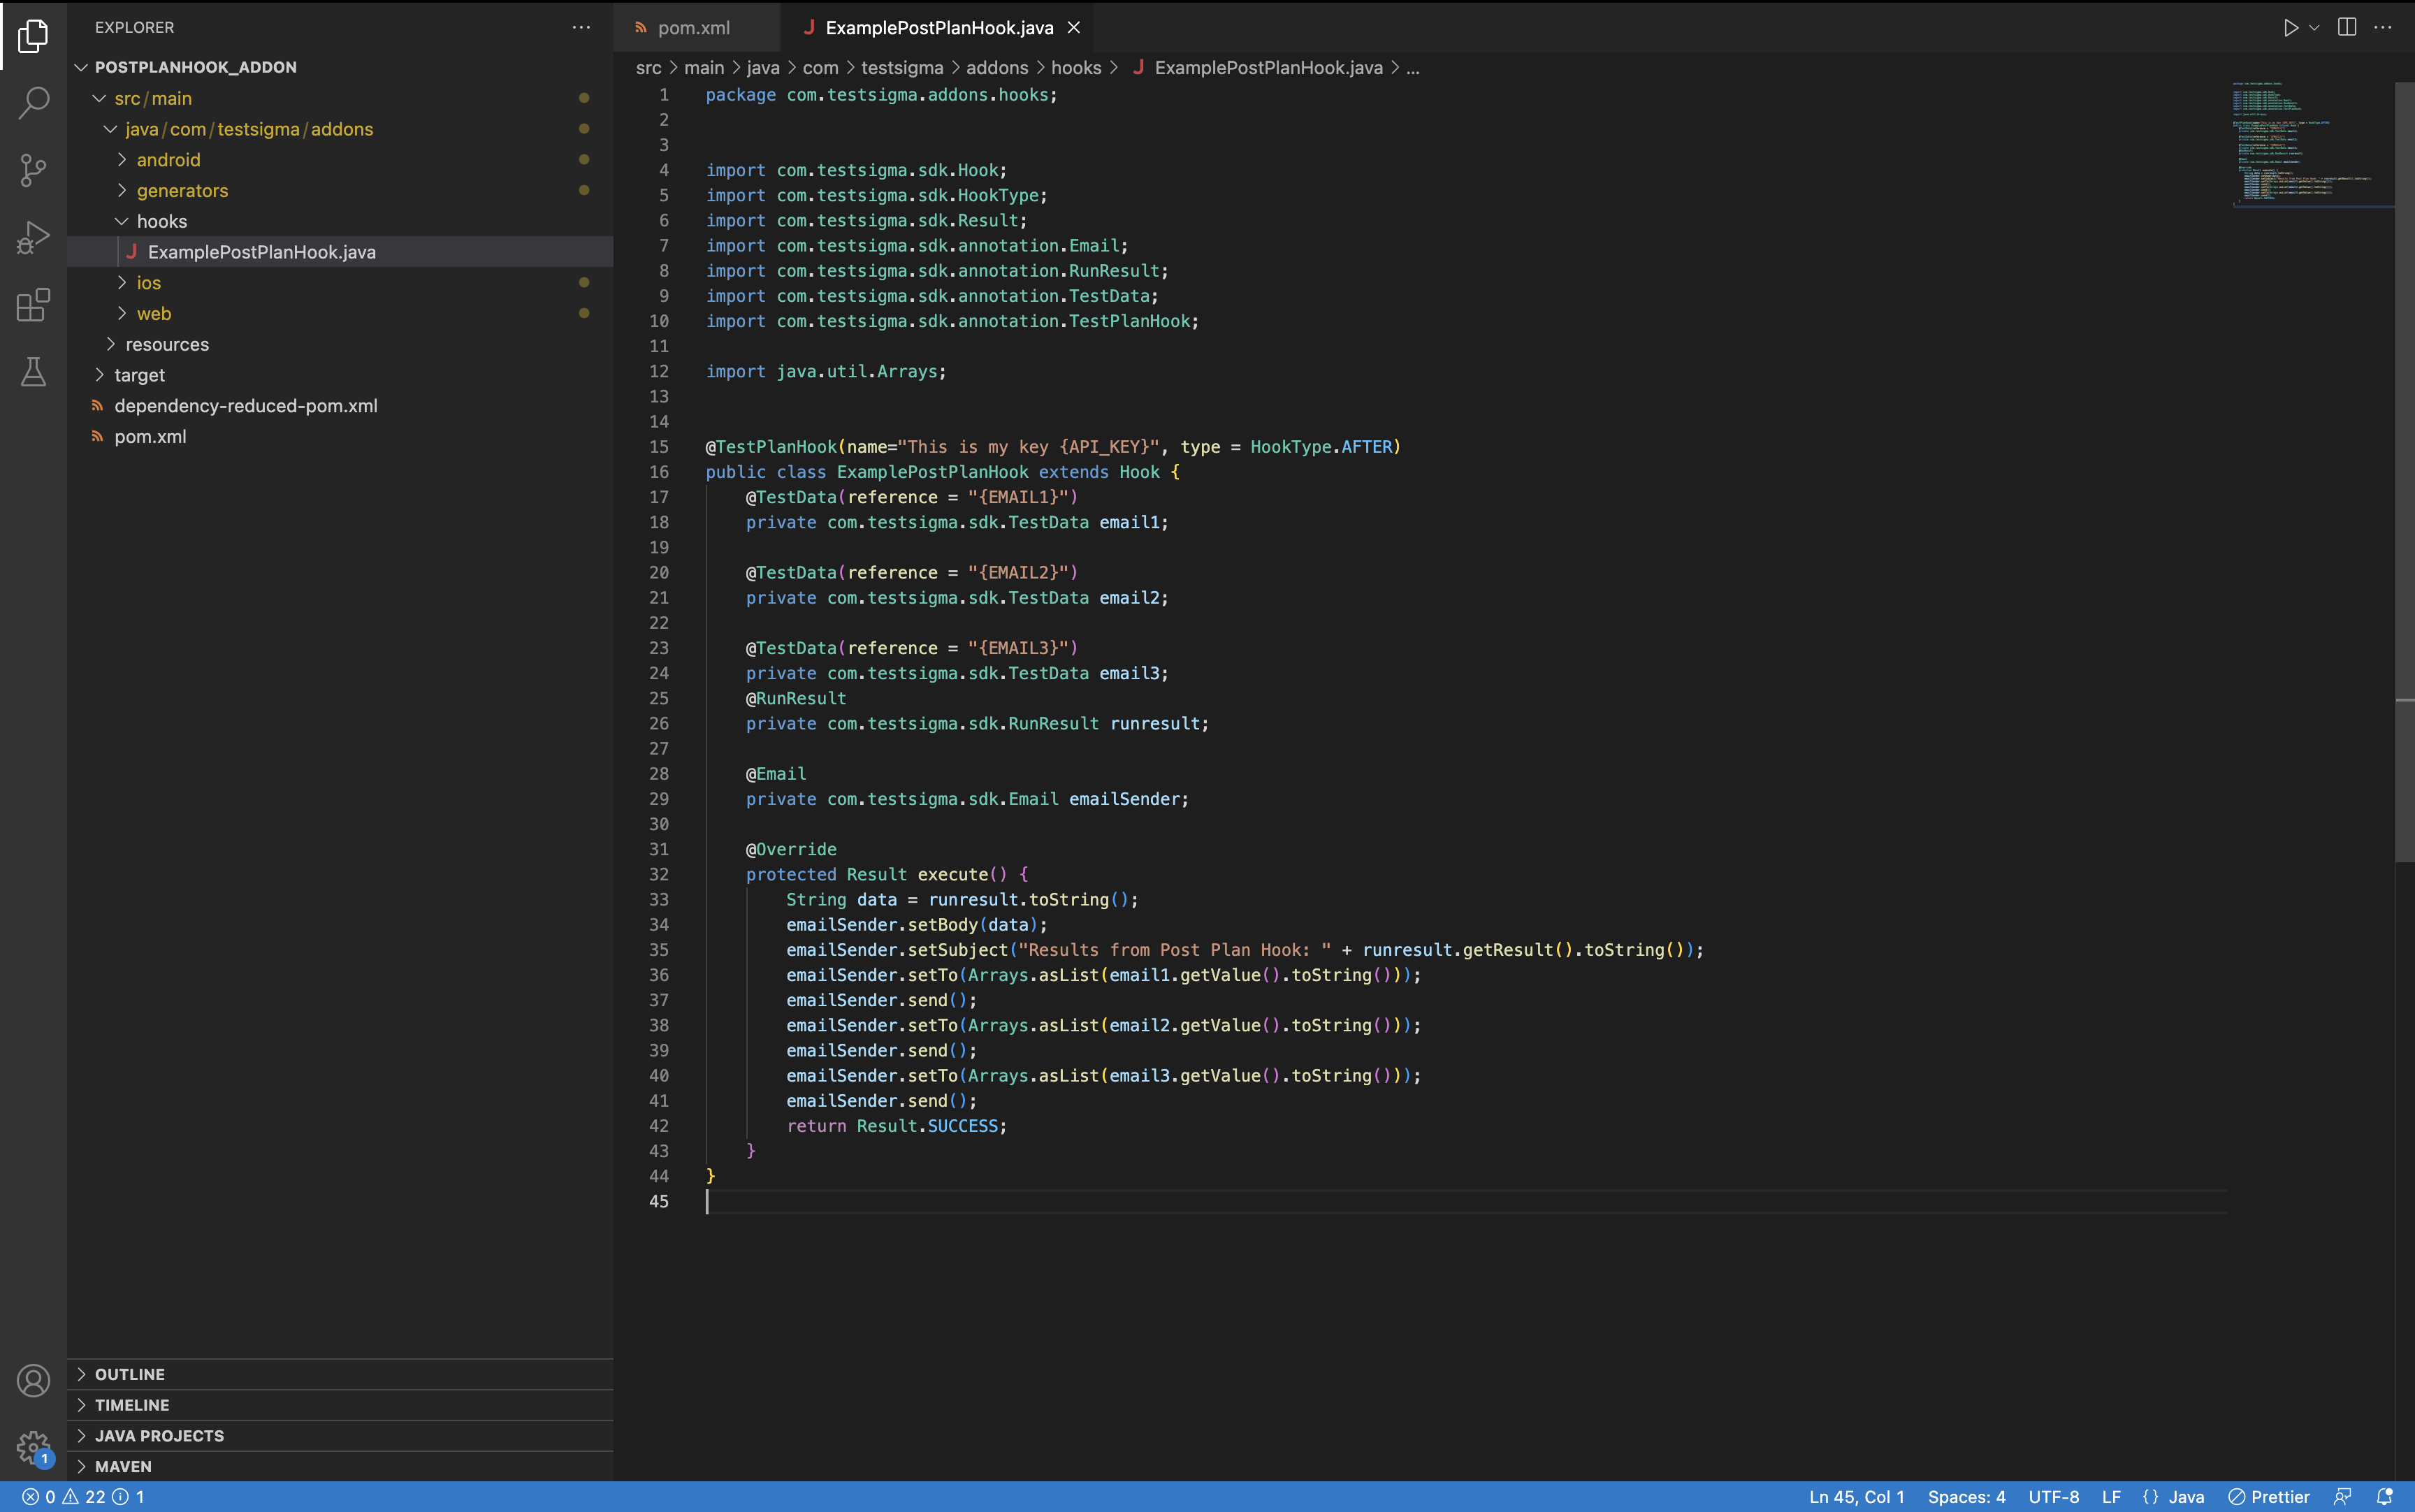Click 'addons' in the breadcrumb
Viewport: 2415px width, 1512px height.
[997, 68]
